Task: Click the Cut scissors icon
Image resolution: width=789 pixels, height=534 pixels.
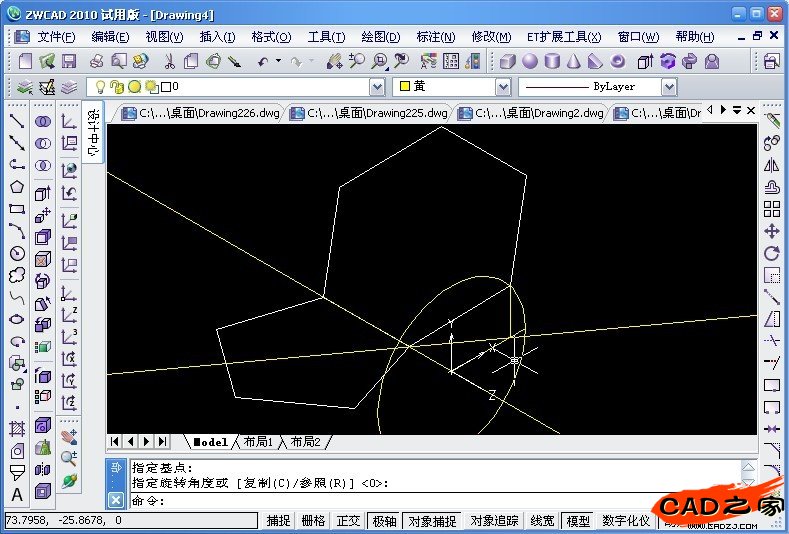Action: (169, 61)
